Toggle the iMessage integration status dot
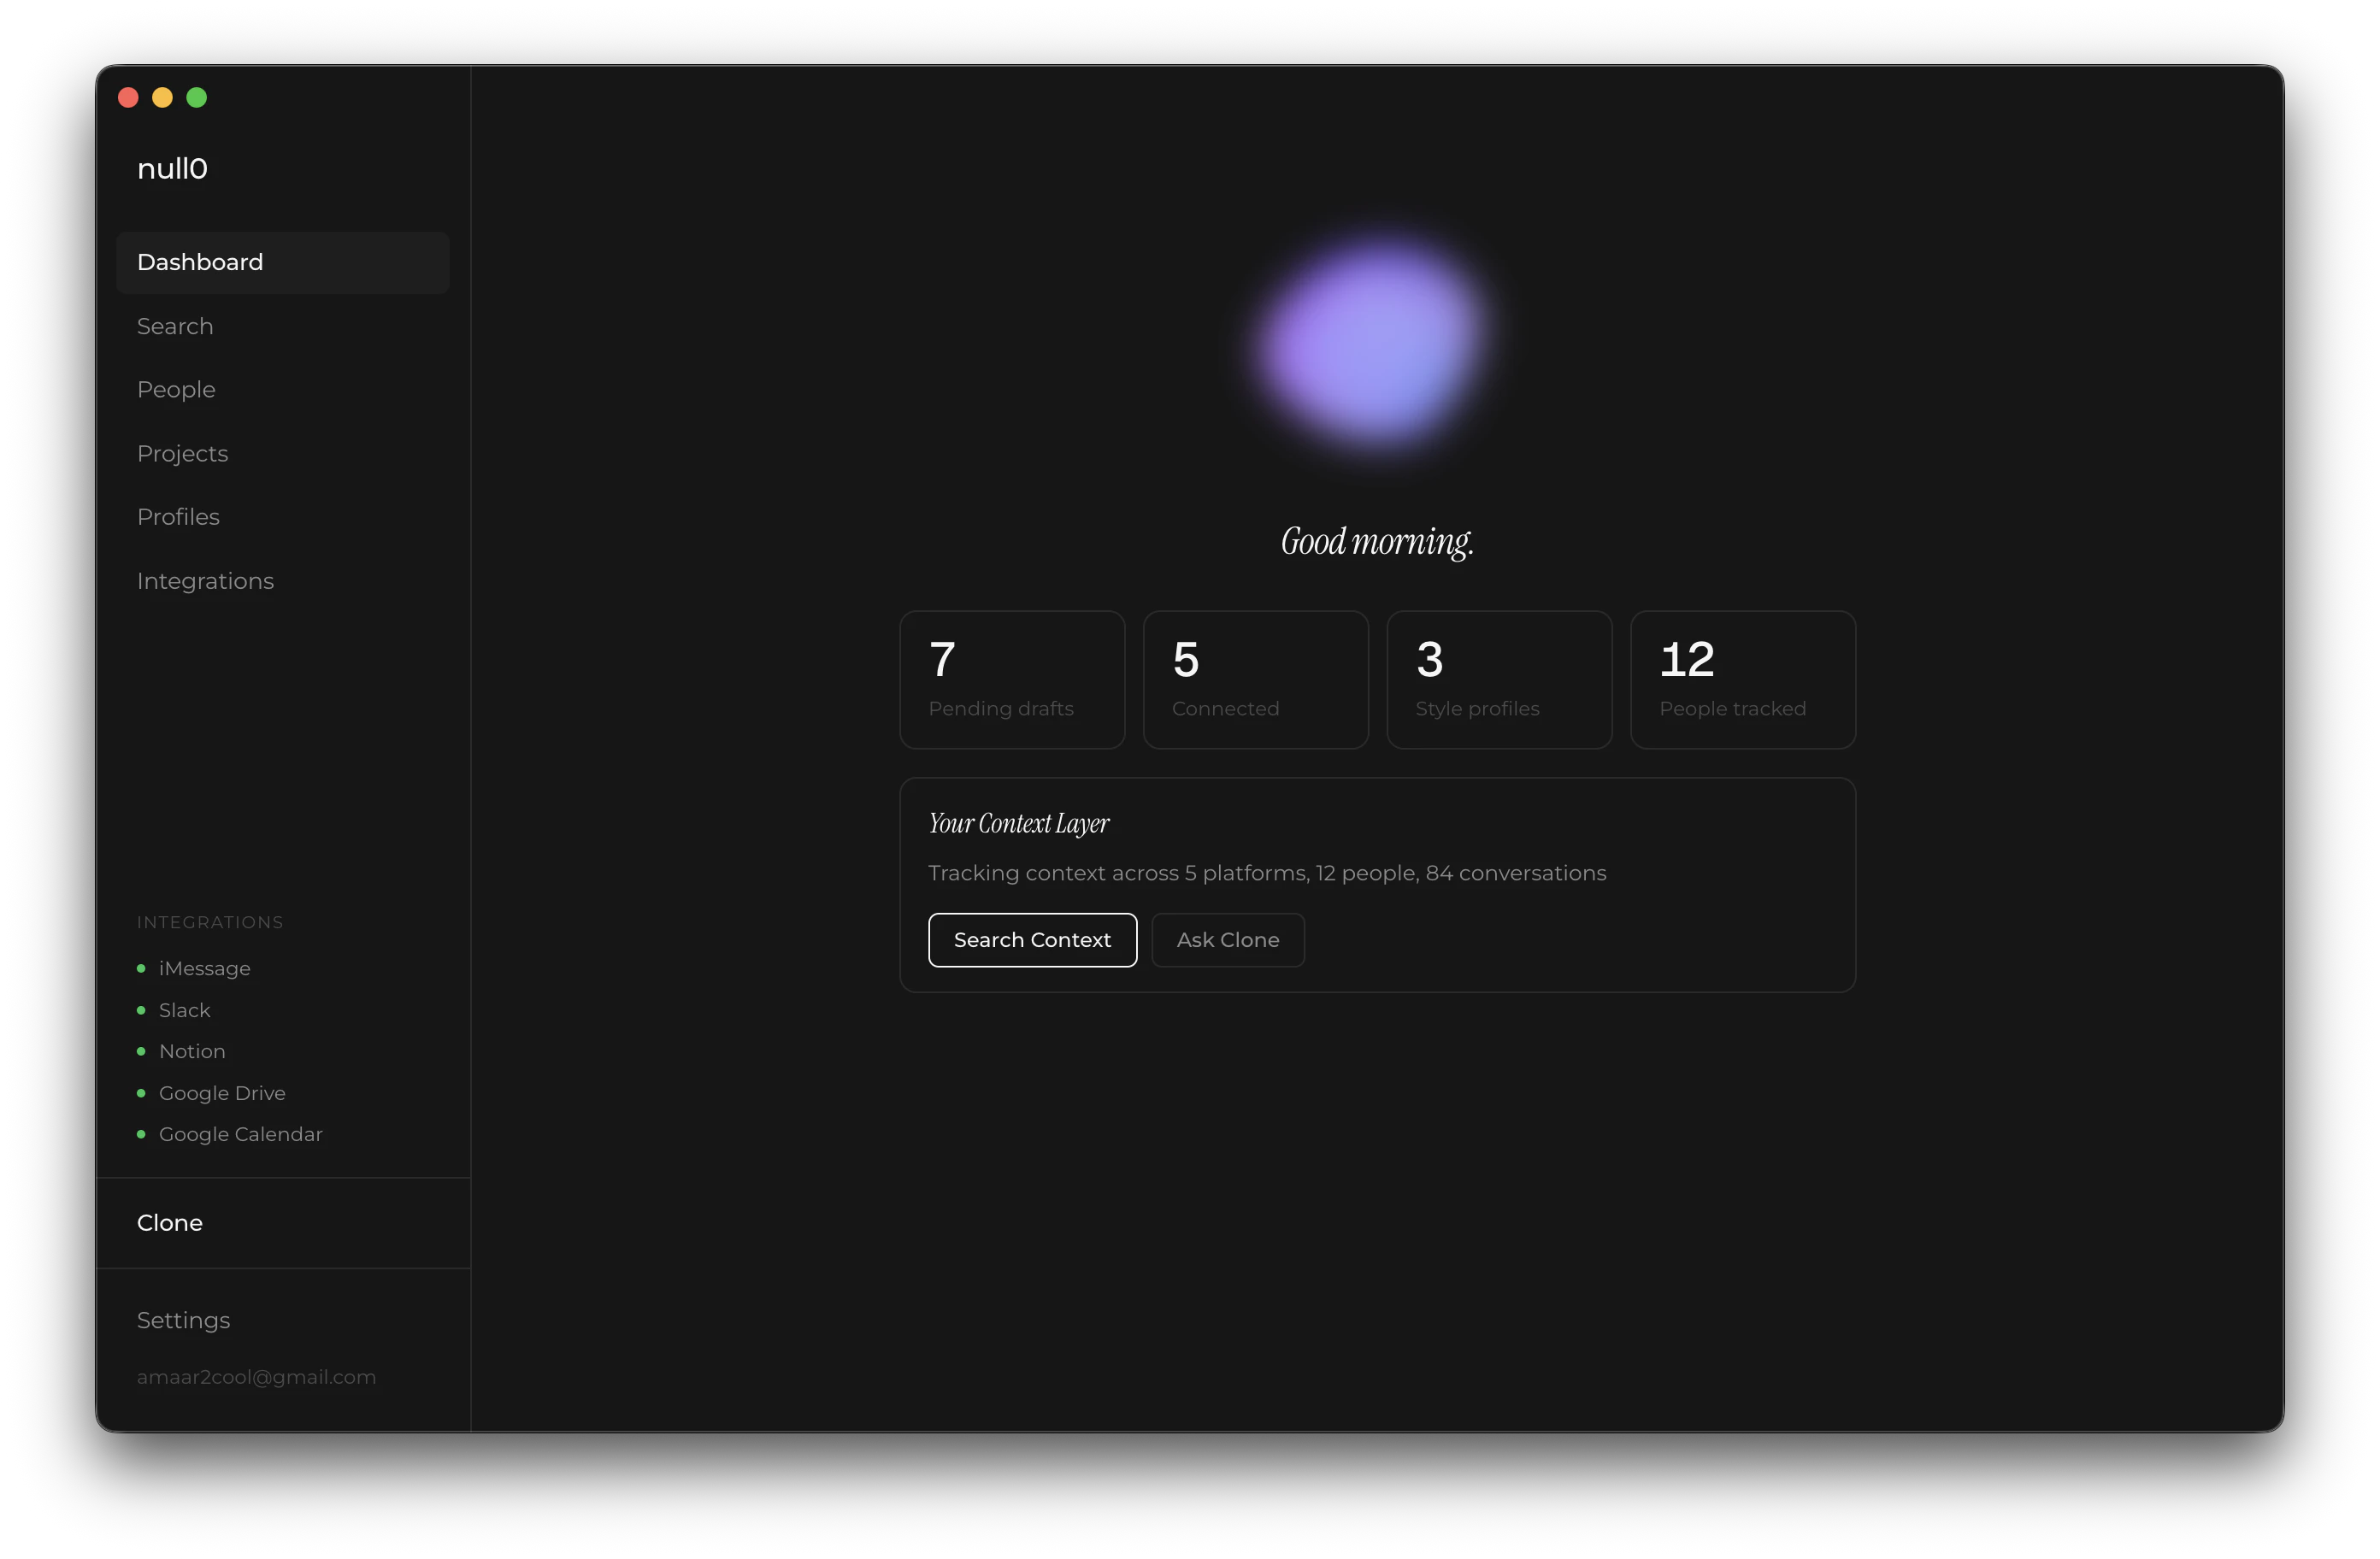The height and width of the screenshot is (1559, 2380). click(141, 968)
